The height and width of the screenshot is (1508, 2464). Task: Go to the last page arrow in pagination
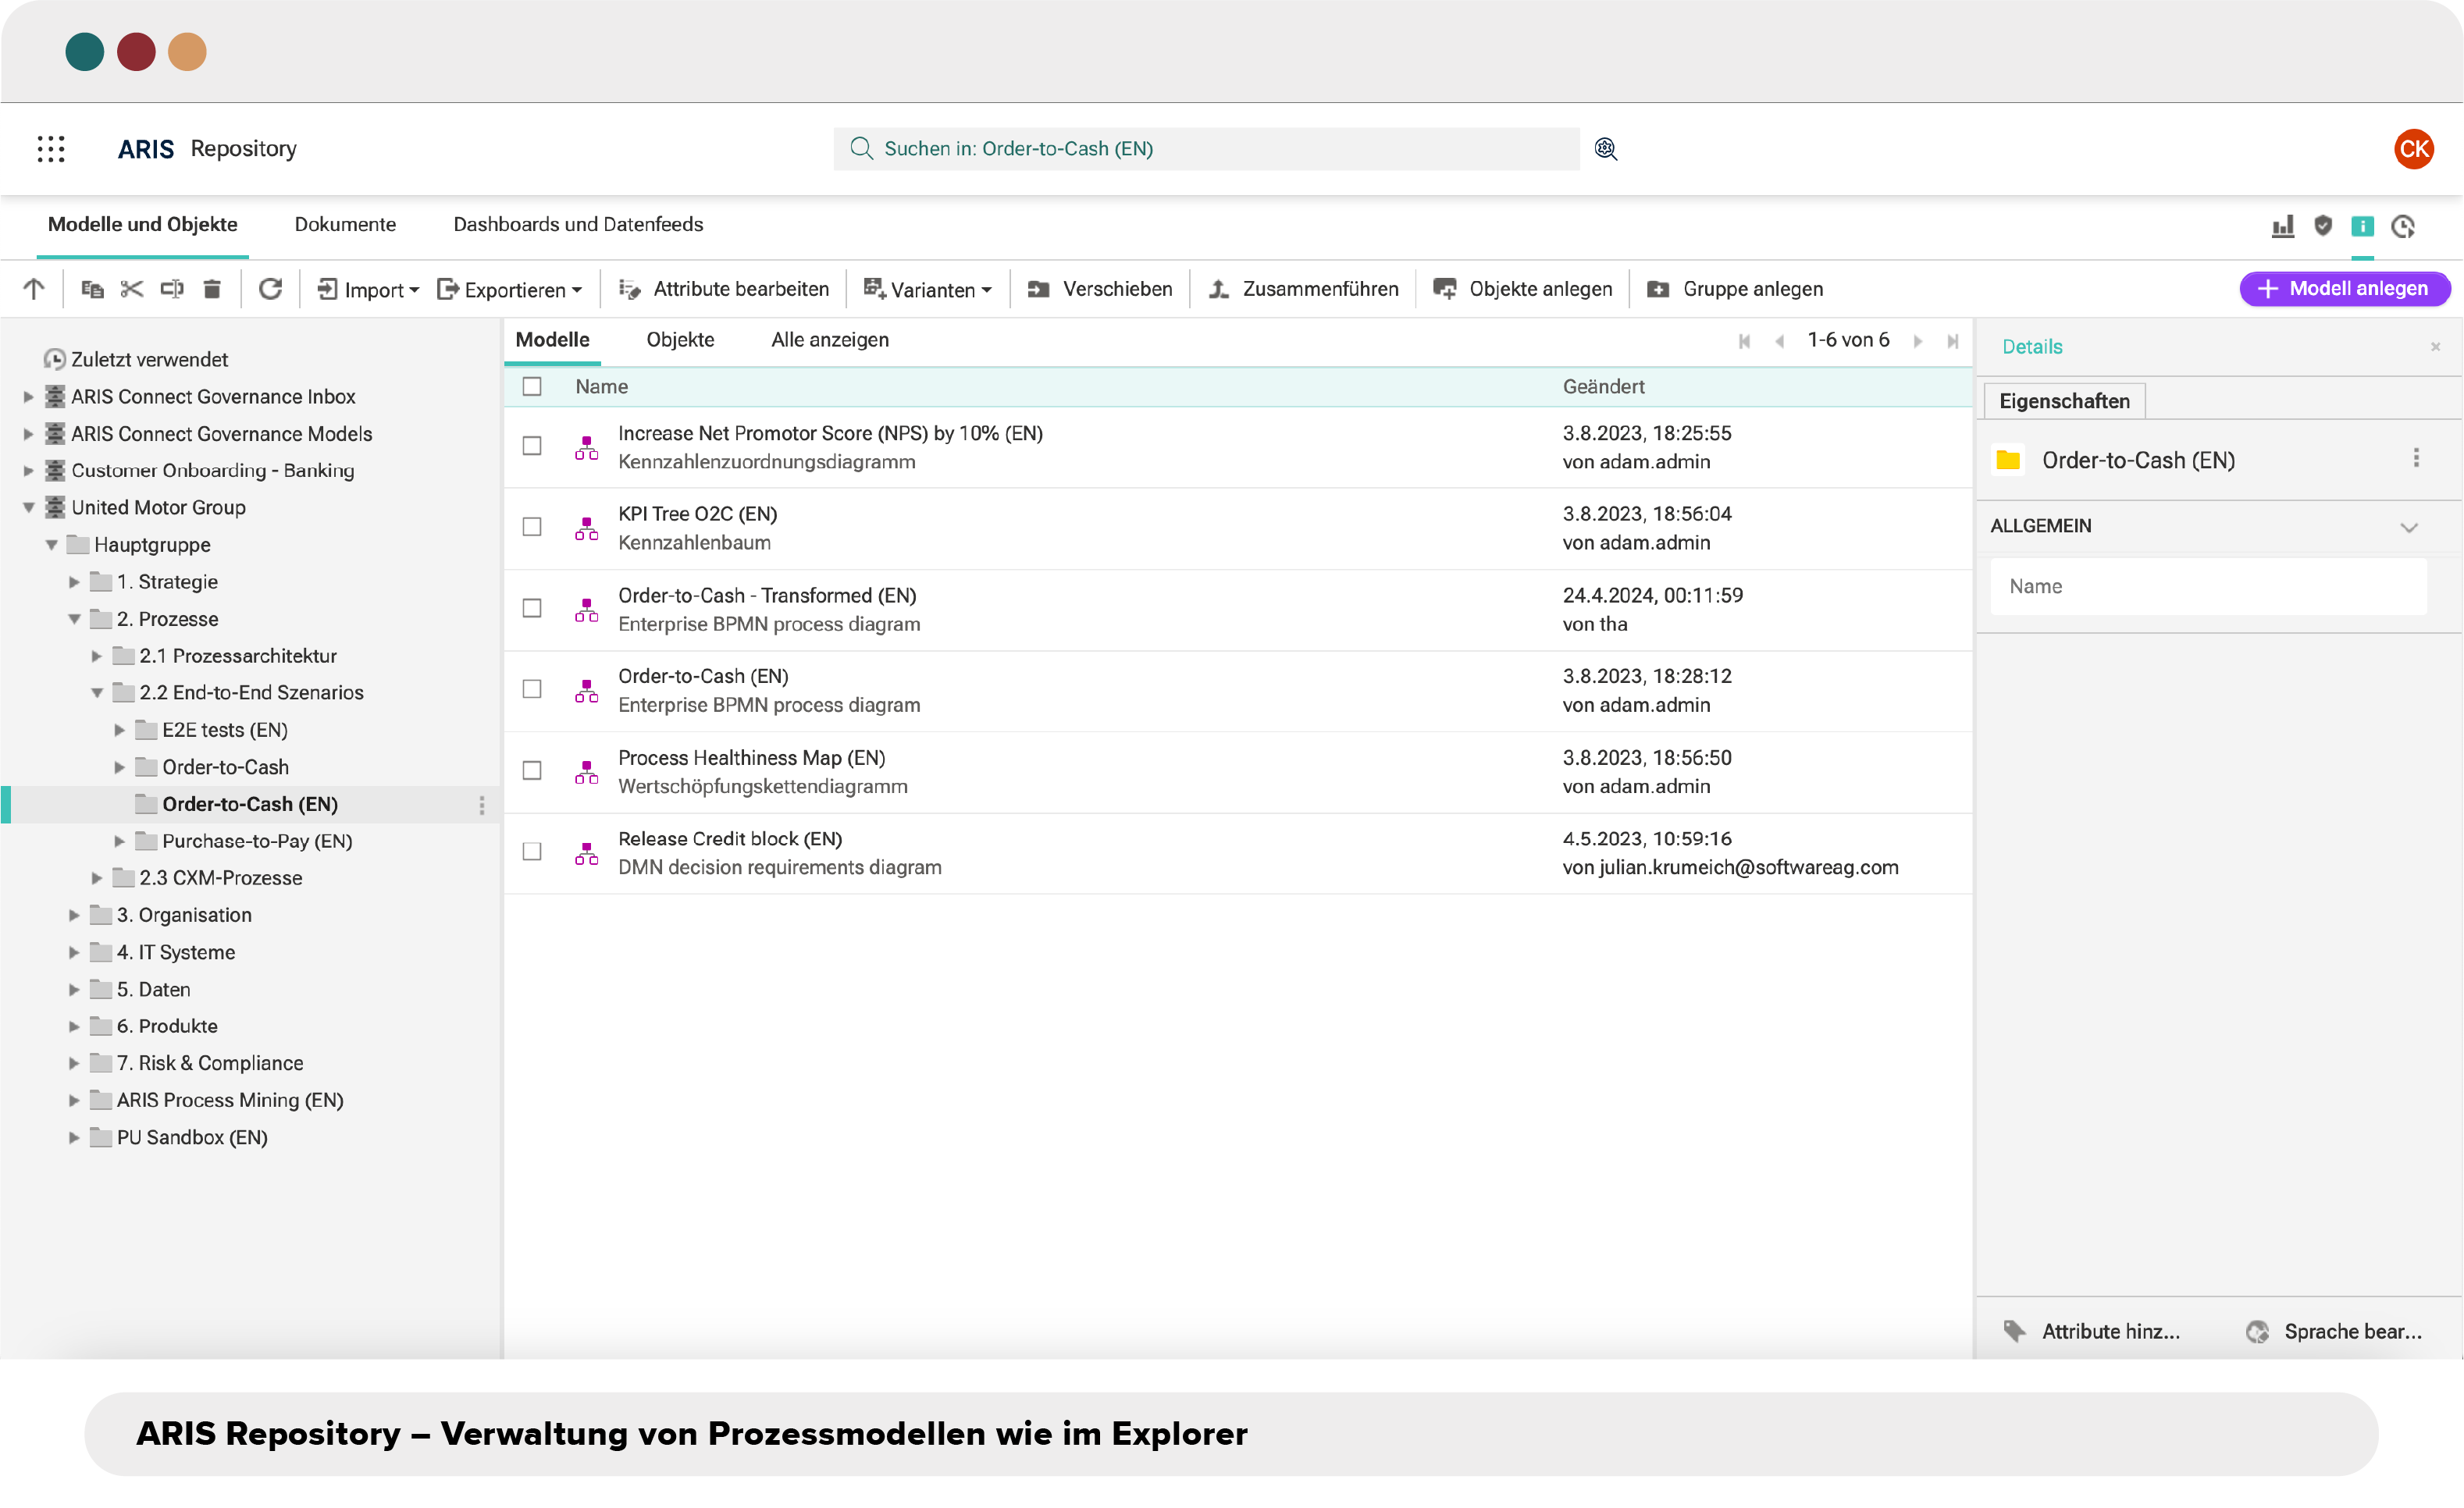tap(1952, 341)
